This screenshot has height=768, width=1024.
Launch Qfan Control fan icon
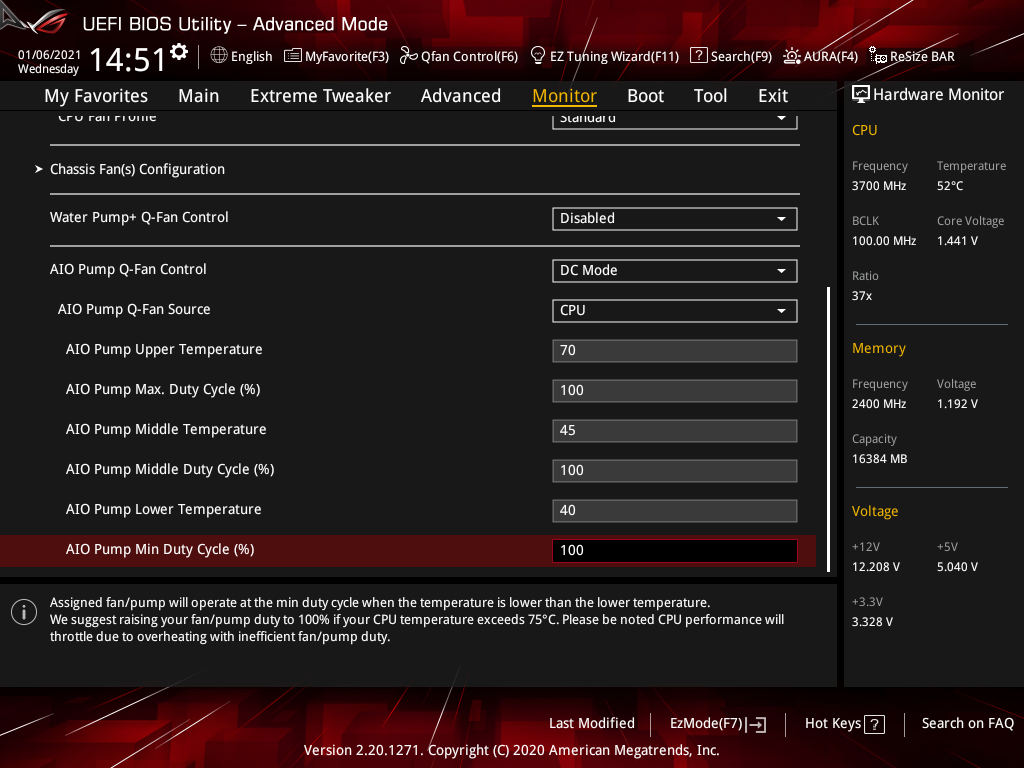[x=408, y=56]
